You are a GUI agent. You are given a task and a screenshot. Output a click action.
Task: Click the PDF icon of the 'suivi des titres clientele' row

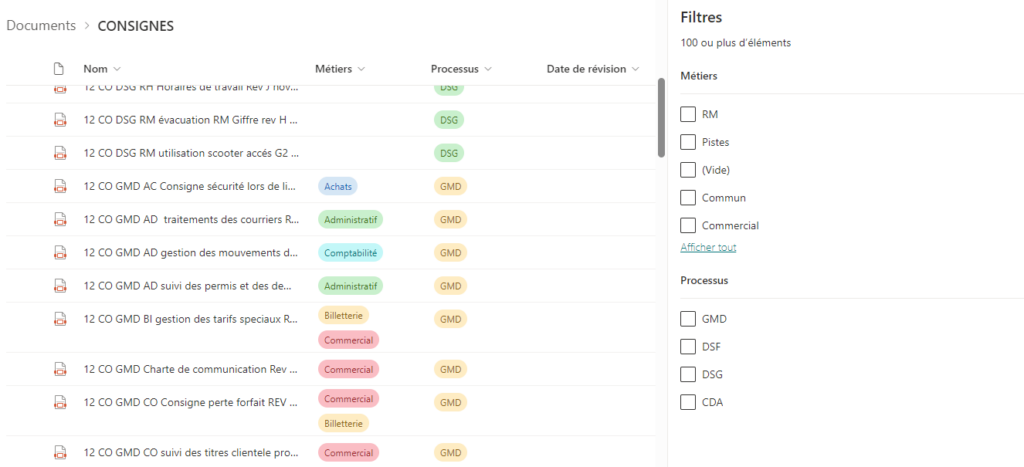click(x=60, y=452)
